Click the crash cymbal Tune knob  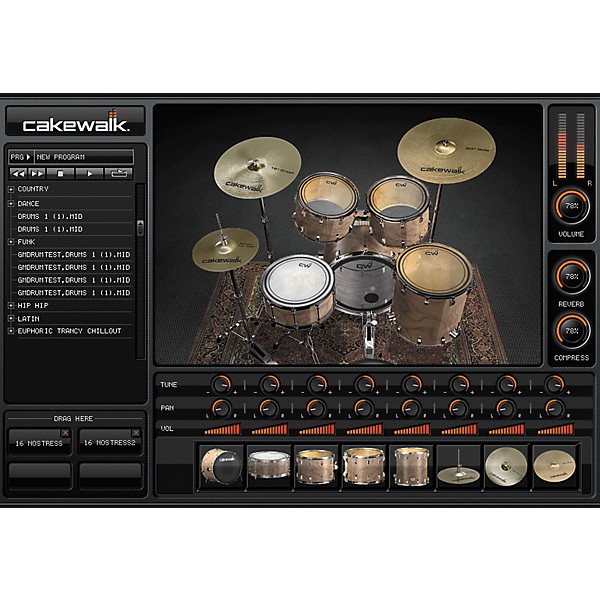507,385
